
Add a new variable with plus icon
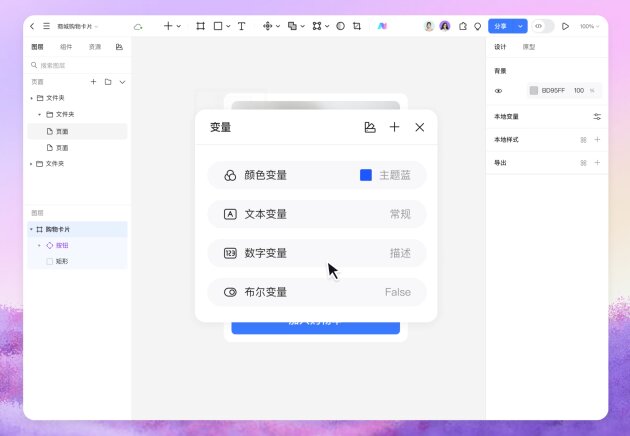point(395,127)
